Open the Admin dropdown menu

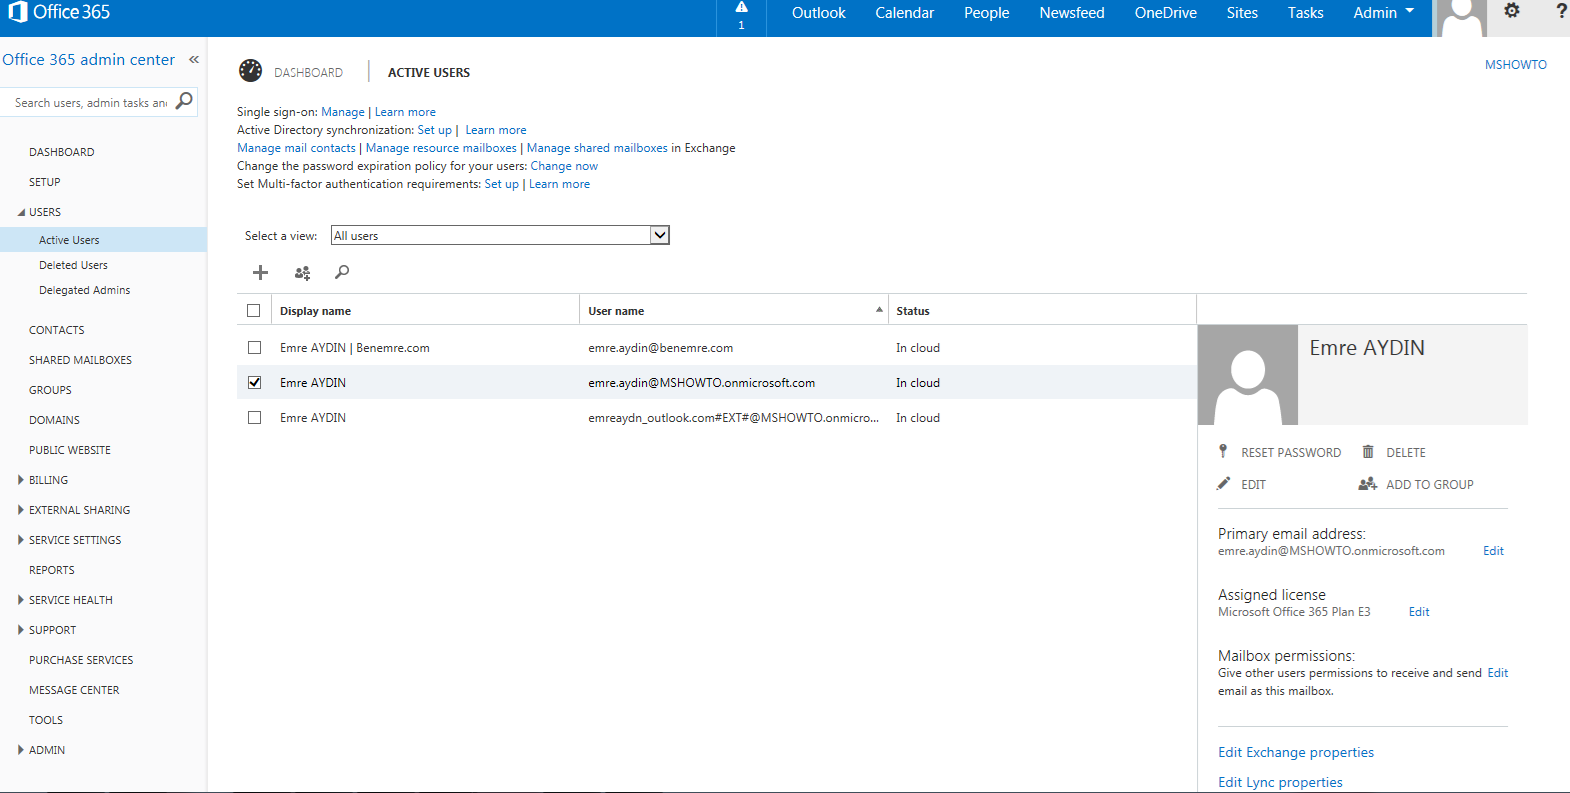1383,13
